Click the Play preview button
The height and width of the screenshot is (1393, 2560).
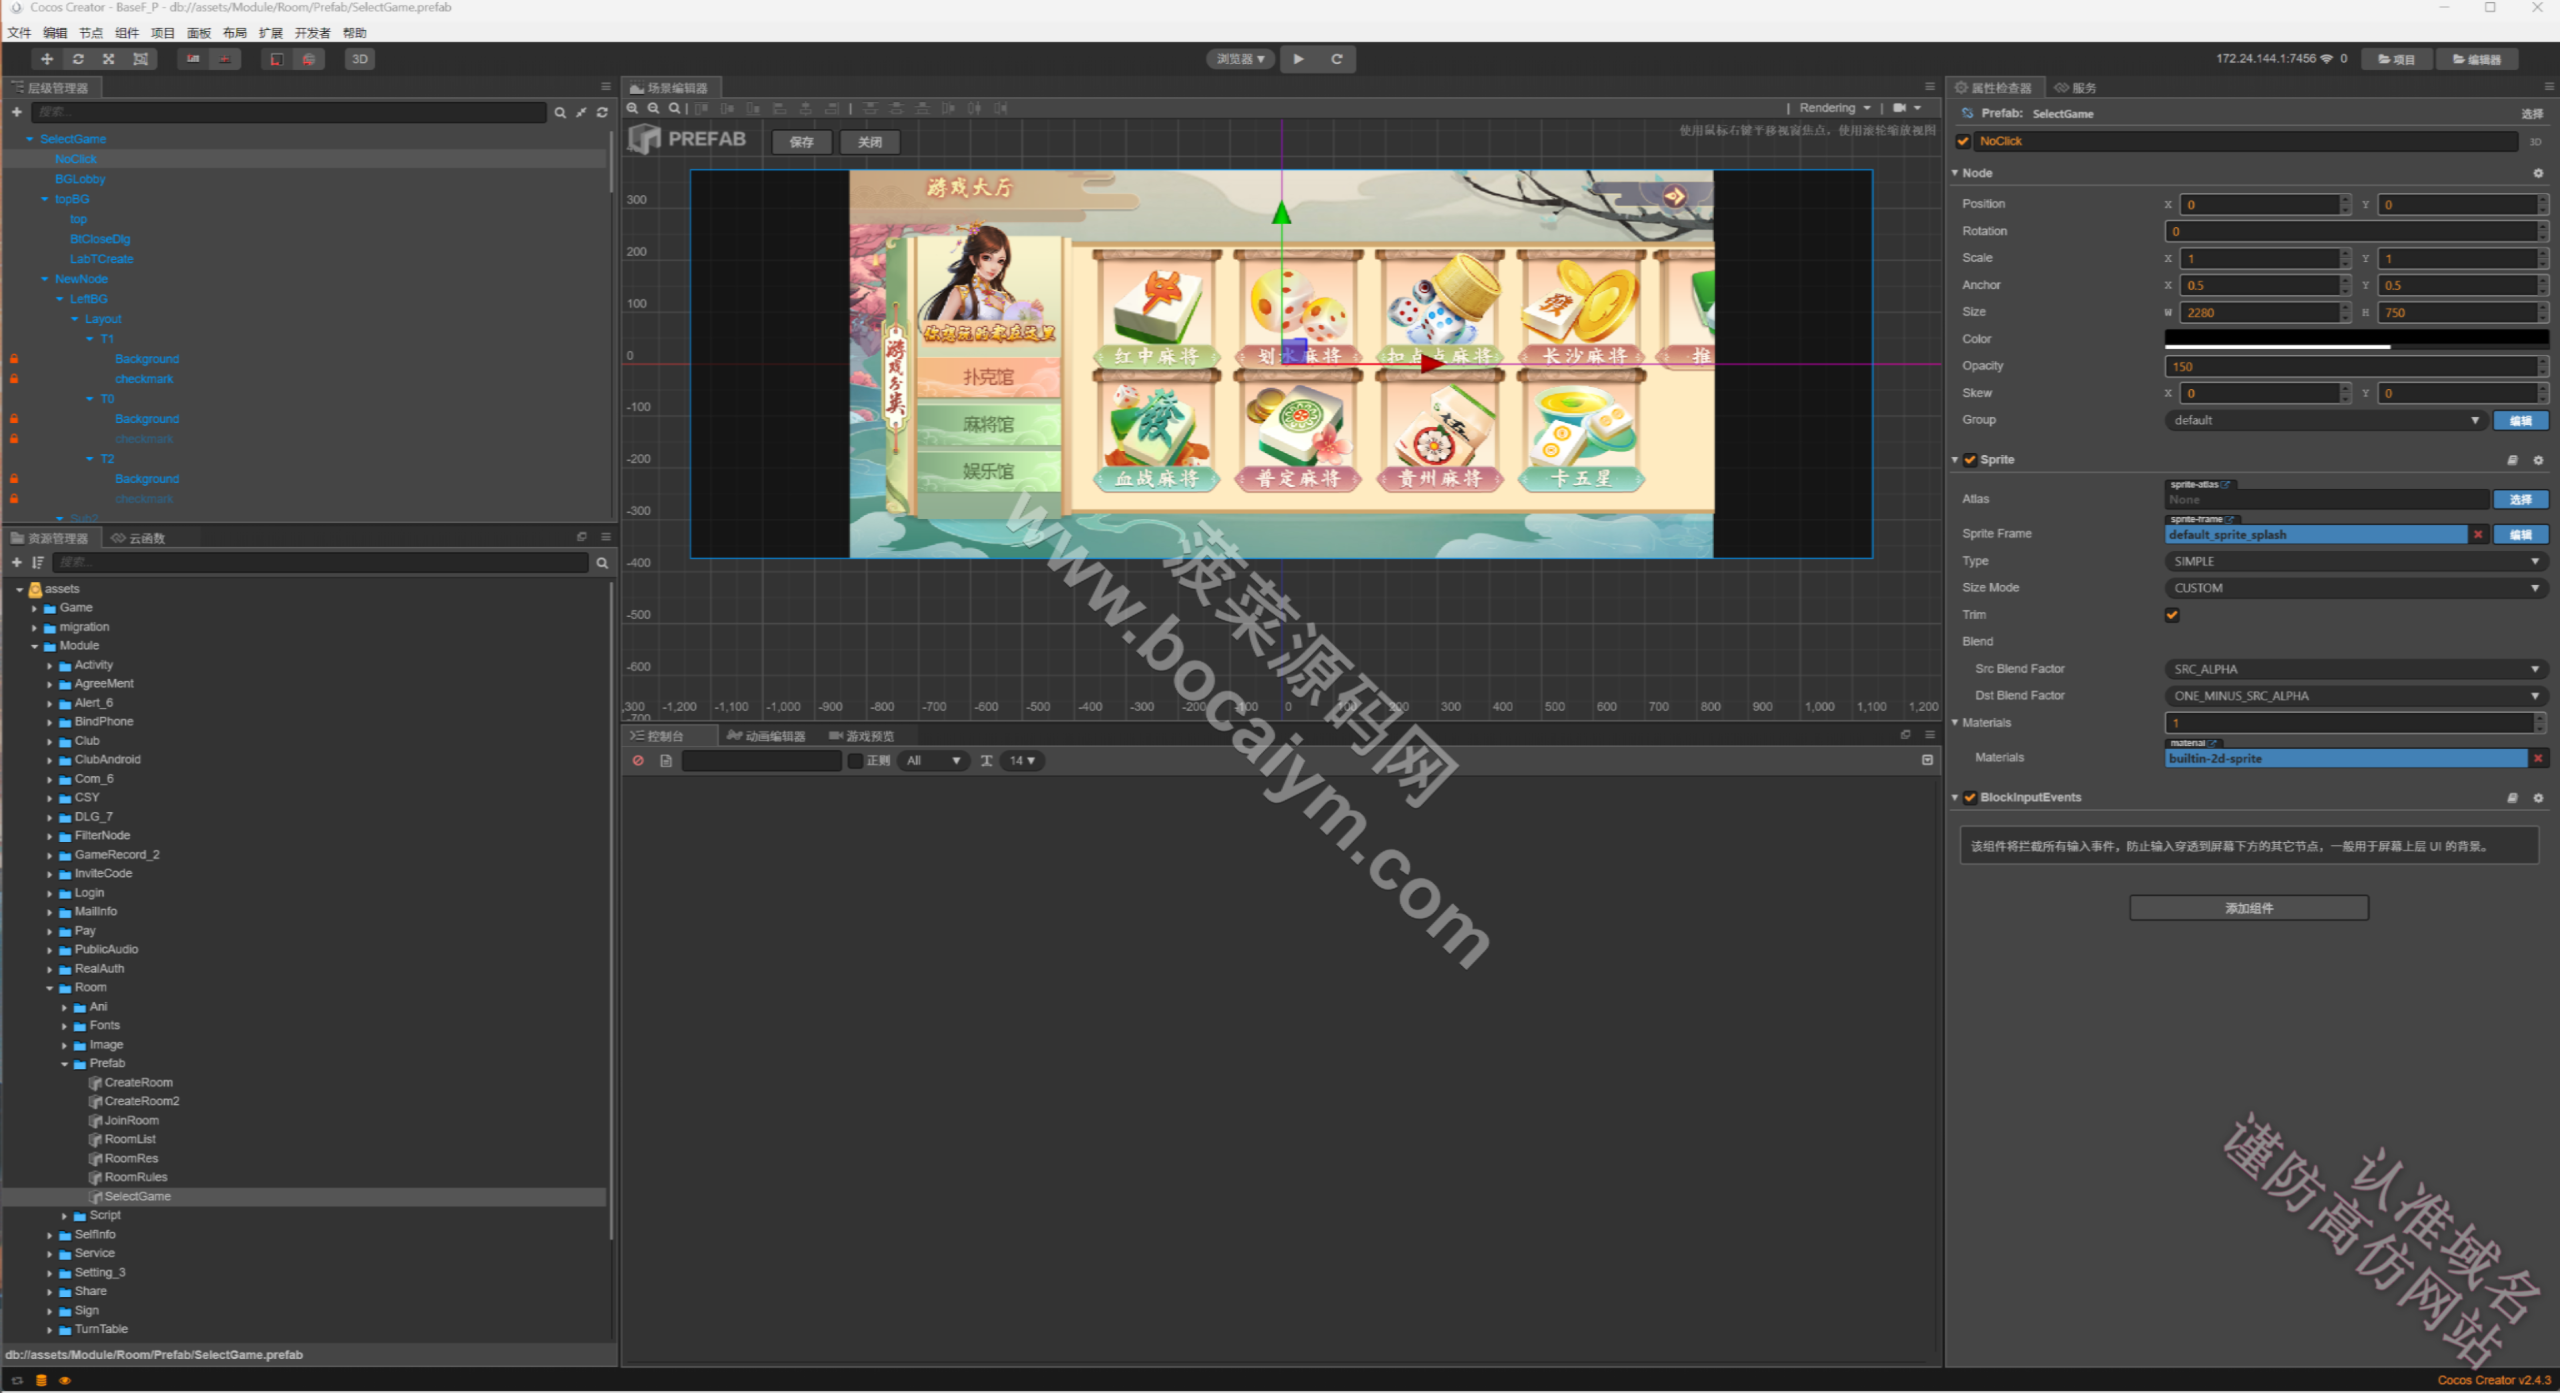pyautogui.click(x=1298, y=59)
